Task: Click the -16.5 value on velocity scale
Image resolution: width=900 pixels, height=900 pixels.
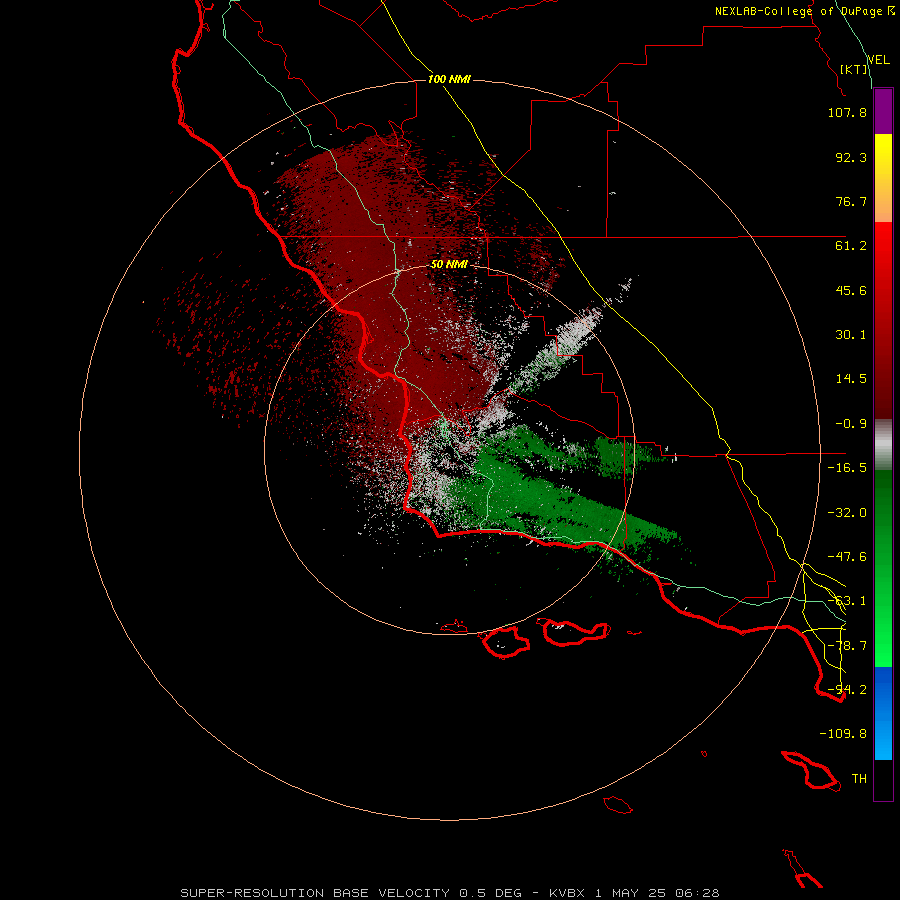Action: coord(847,468)
